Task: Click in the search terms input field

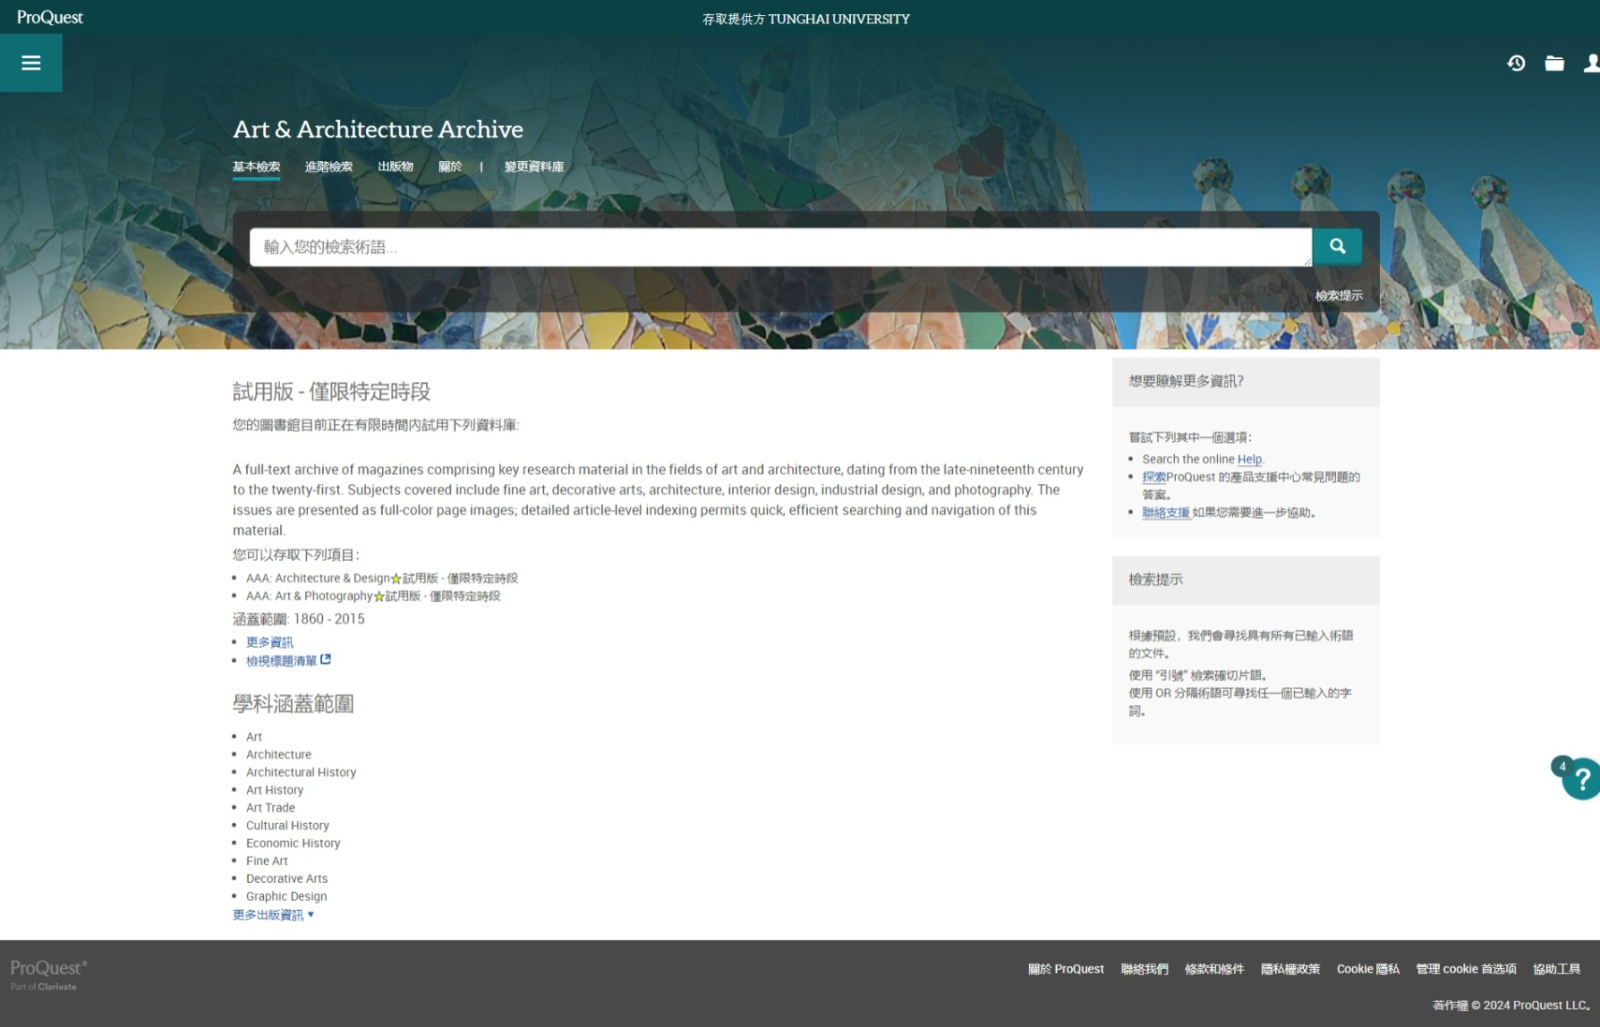Action: click(780, 247)
